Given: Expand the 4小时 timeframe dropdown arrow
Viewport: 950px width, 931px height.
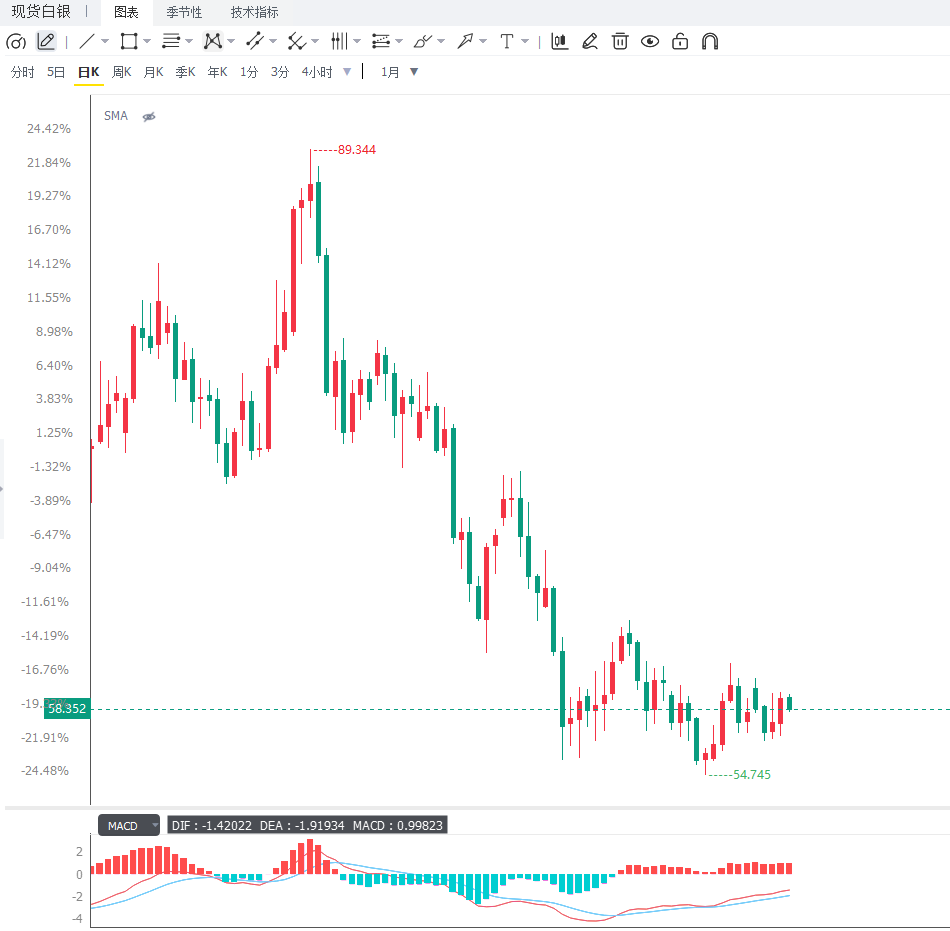Looking at the screenshot, I should (x=347, y=71).
